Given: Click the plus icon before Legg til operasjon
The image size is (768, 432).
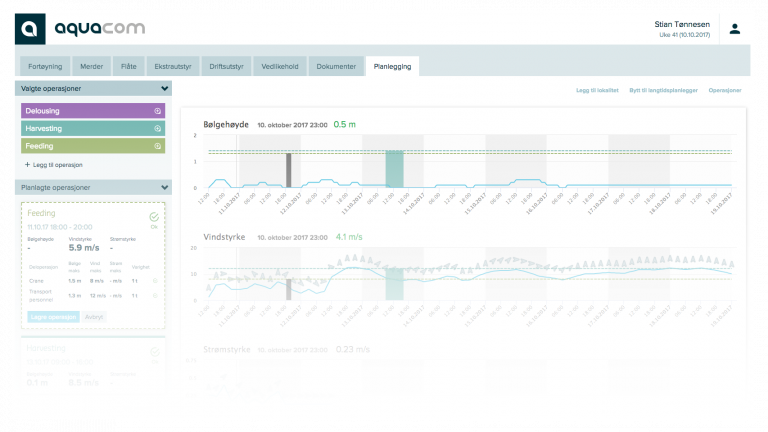Looking at the screenshot, I should [x=27, y=165].
